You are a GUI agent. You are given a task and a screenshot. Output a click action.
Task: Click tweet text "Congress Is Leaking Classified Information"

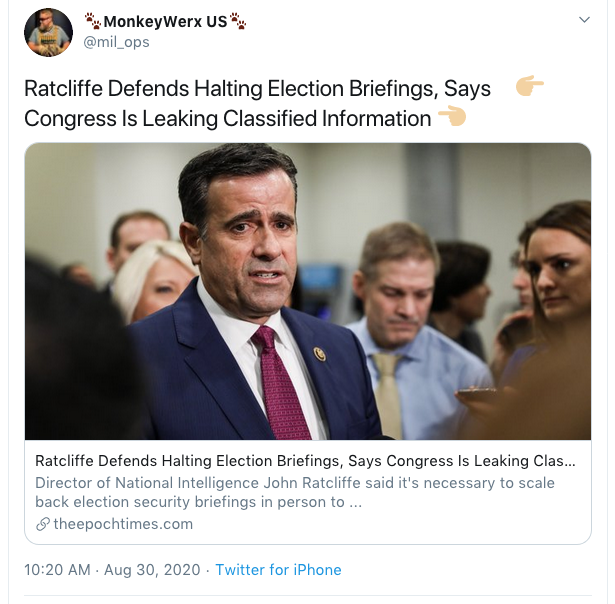(227, 118)
